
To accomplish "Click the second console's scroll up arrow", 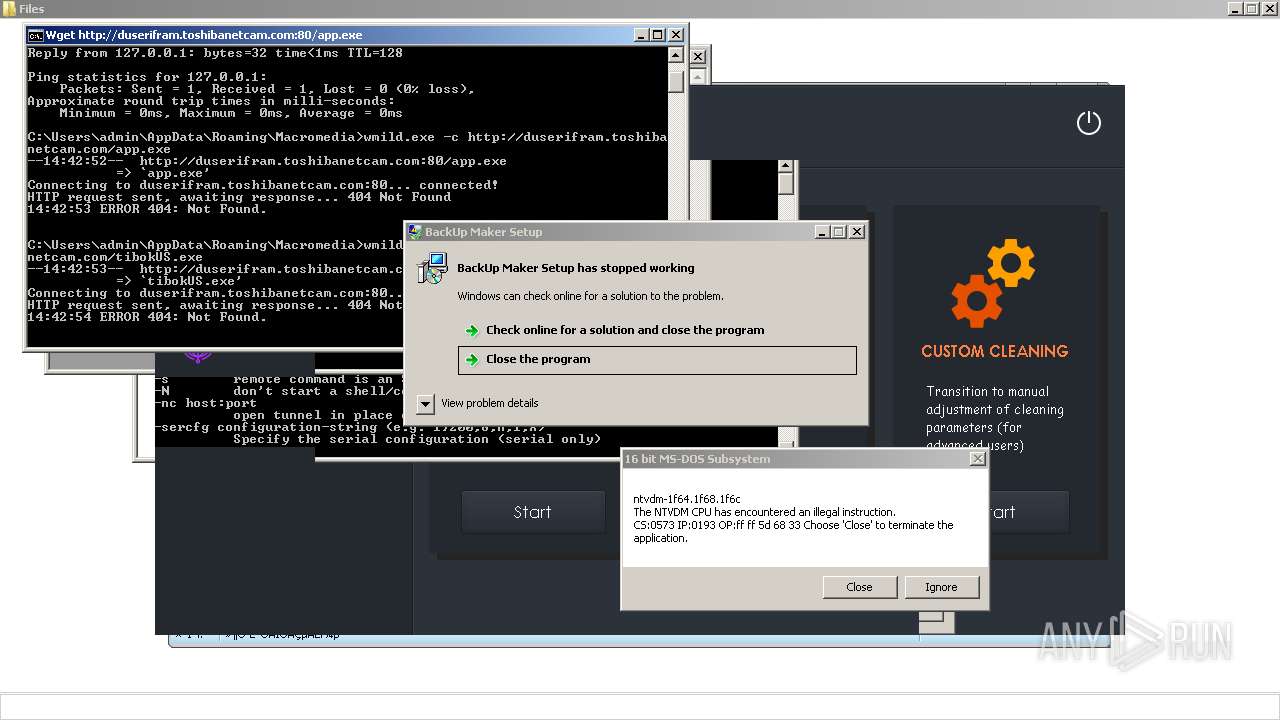I will (x=786, y=167).
